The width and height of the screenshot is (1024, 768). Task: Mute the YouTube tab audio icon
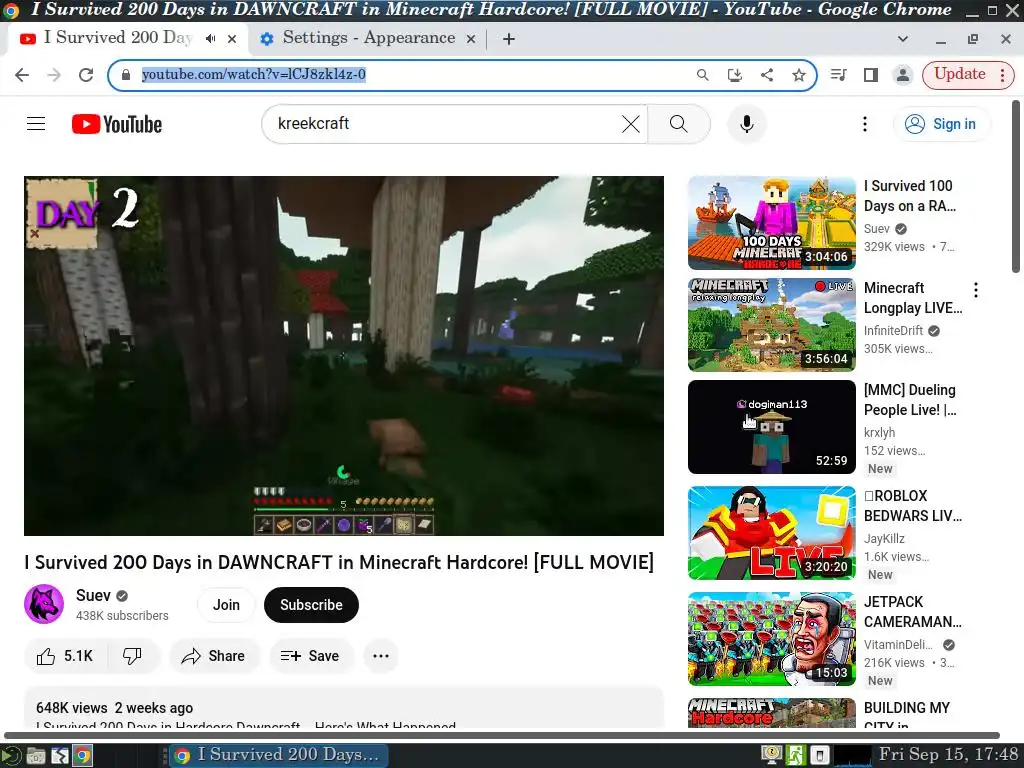tap(210, 39)
